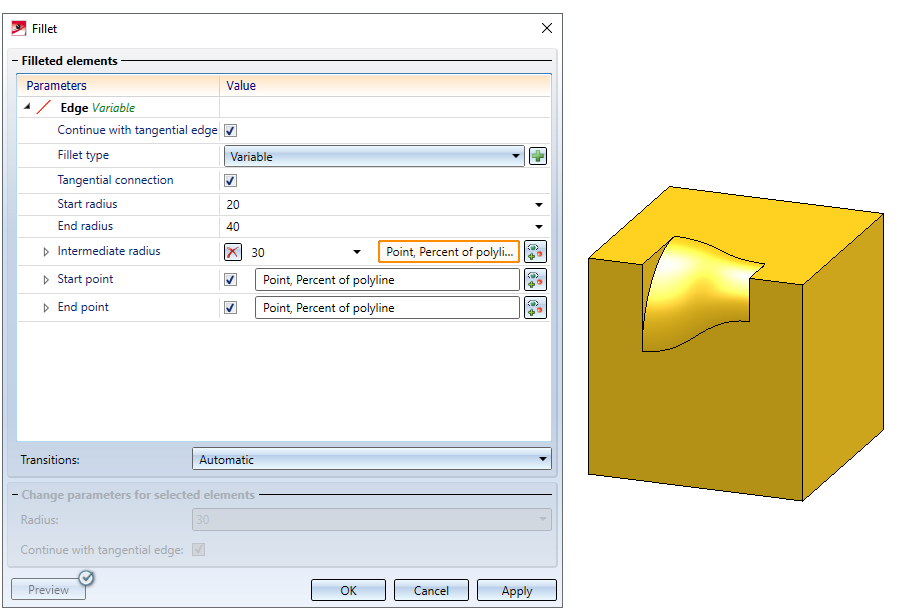
Task: Toggle the End point checkbox
Action: 230,308
